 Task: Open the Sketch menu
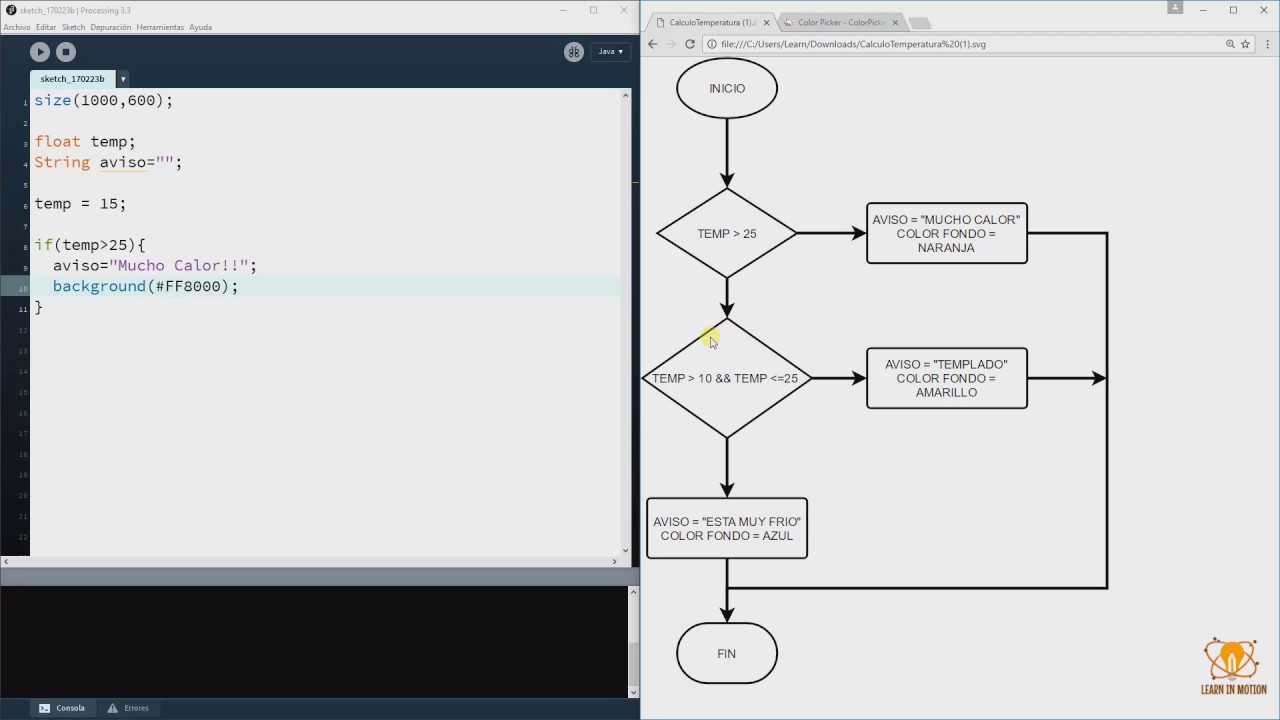(x=73, y=27)
